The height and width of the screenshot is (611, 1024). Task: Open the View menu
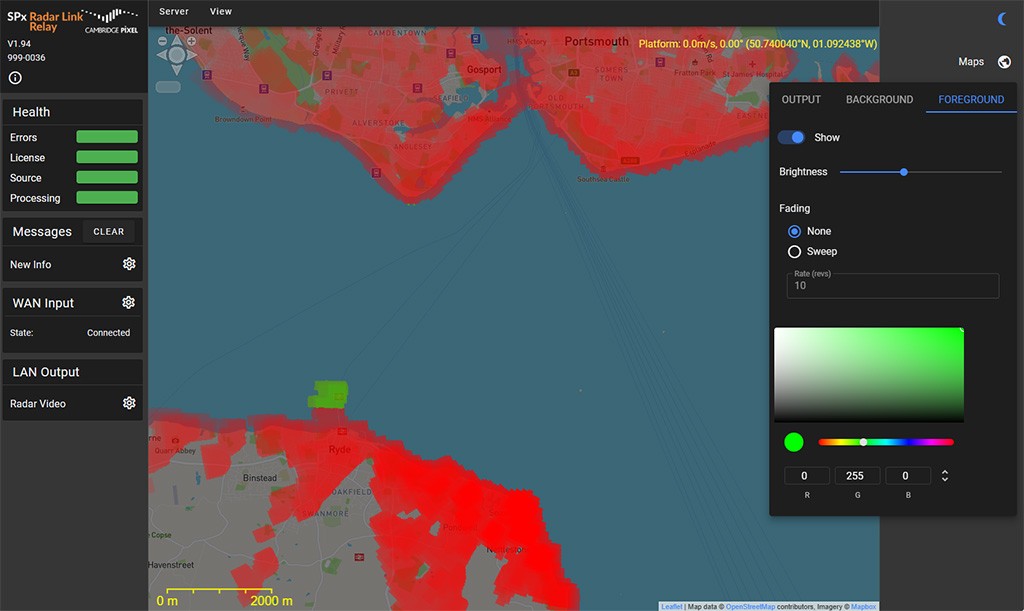tap(220, 11)
